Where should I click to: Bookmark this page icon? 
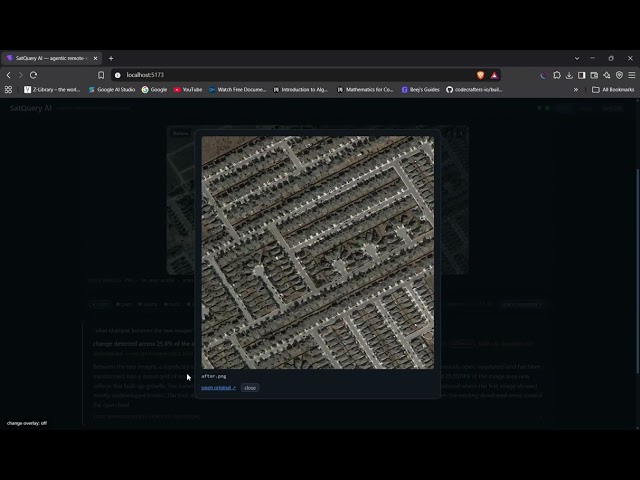(101, 75)
